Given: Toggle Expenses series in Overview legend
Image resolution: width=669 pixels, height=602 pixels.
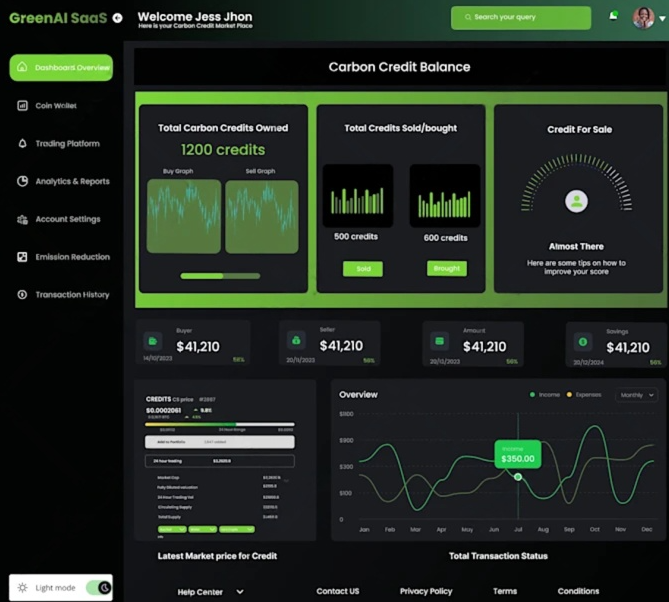Looking at the screenshot, I should click(584, 395).
